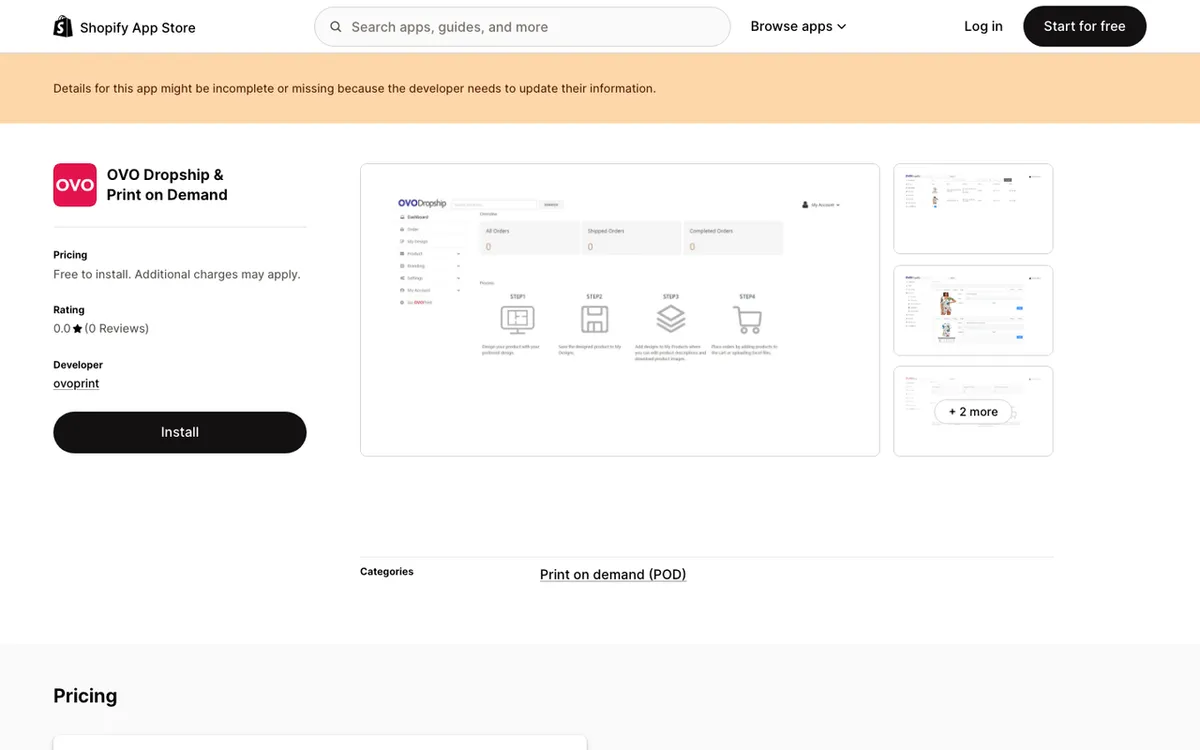Open the Shopify App Store home link
The width and height of the screenshot is (1200, 750).
tap(125, 27)
